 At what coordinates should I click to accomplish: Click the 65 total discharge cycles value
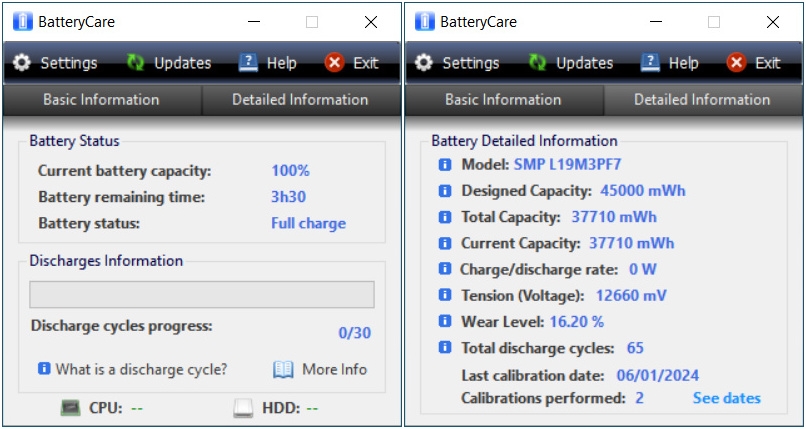click(x=635, y=348)
